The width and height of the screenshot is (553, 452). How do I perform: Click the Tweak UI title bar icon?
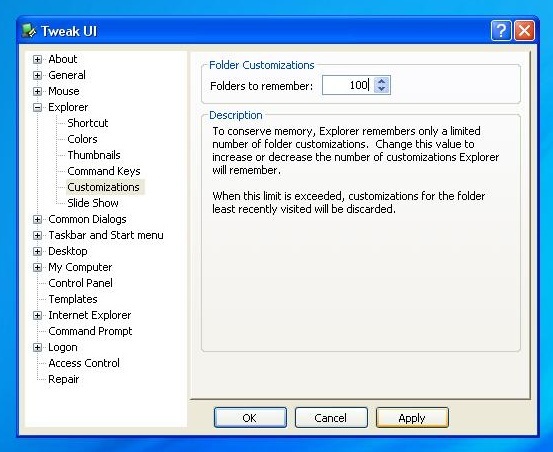click(29, 31)
